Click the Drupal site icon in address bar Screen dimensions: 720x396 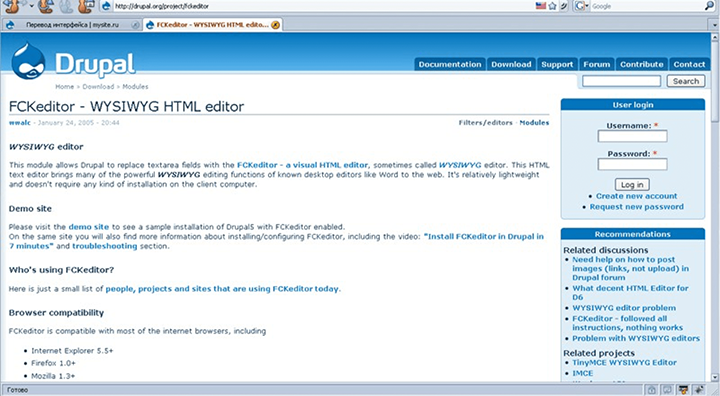[x=106, y=6]
